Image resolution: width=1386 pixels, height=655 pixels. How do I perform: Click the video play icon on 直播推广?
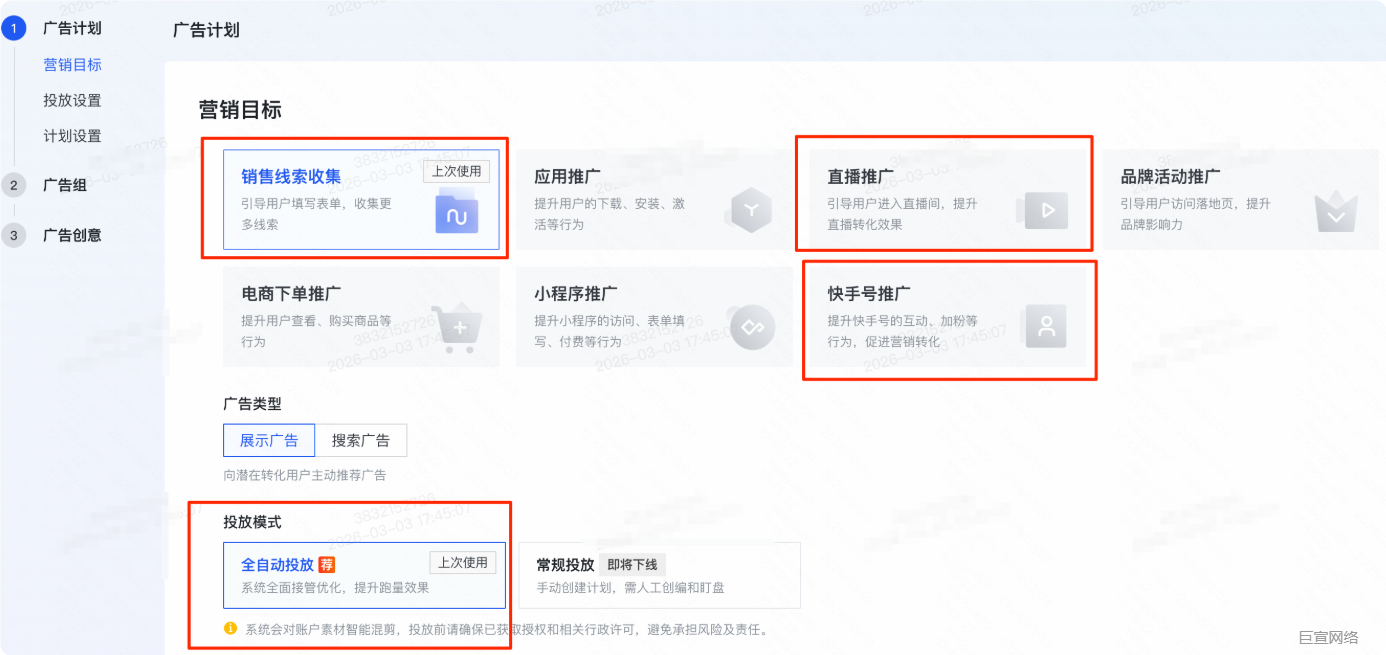tap(1042, 211)
